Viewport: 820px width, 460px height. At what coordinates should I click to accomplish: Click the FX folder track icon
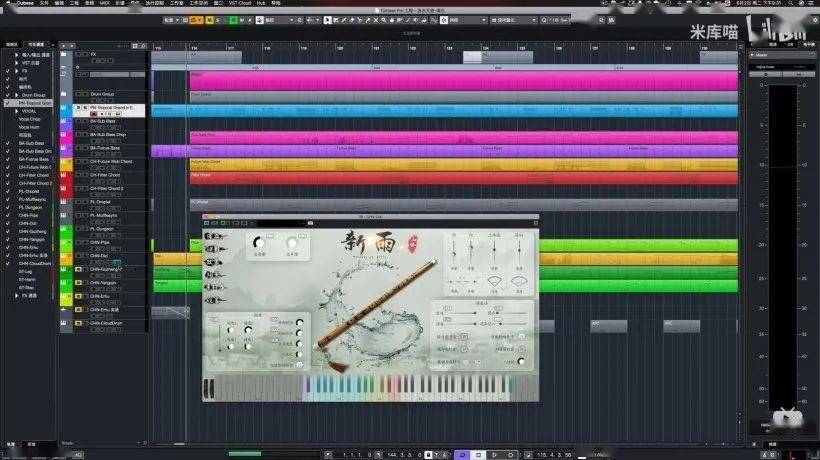click(63, 54)
